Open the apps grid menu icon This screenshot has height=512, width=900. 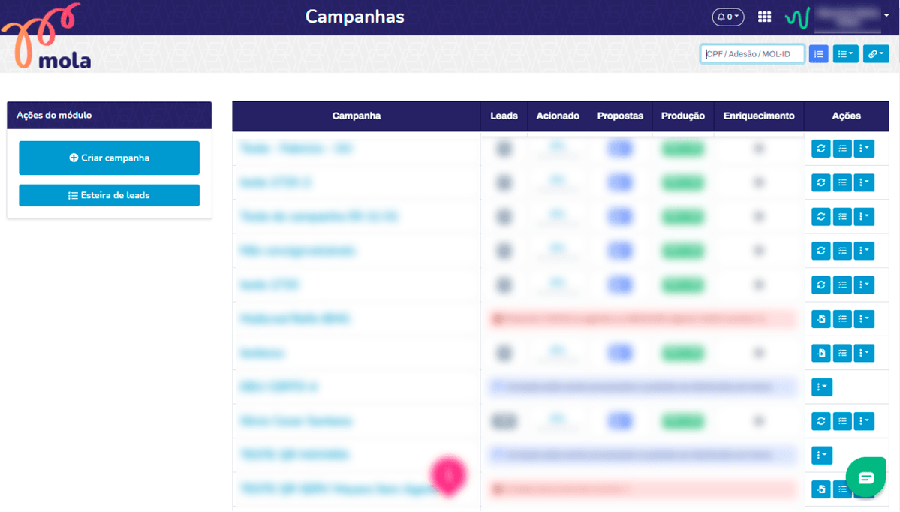click(x=765, y=17)
